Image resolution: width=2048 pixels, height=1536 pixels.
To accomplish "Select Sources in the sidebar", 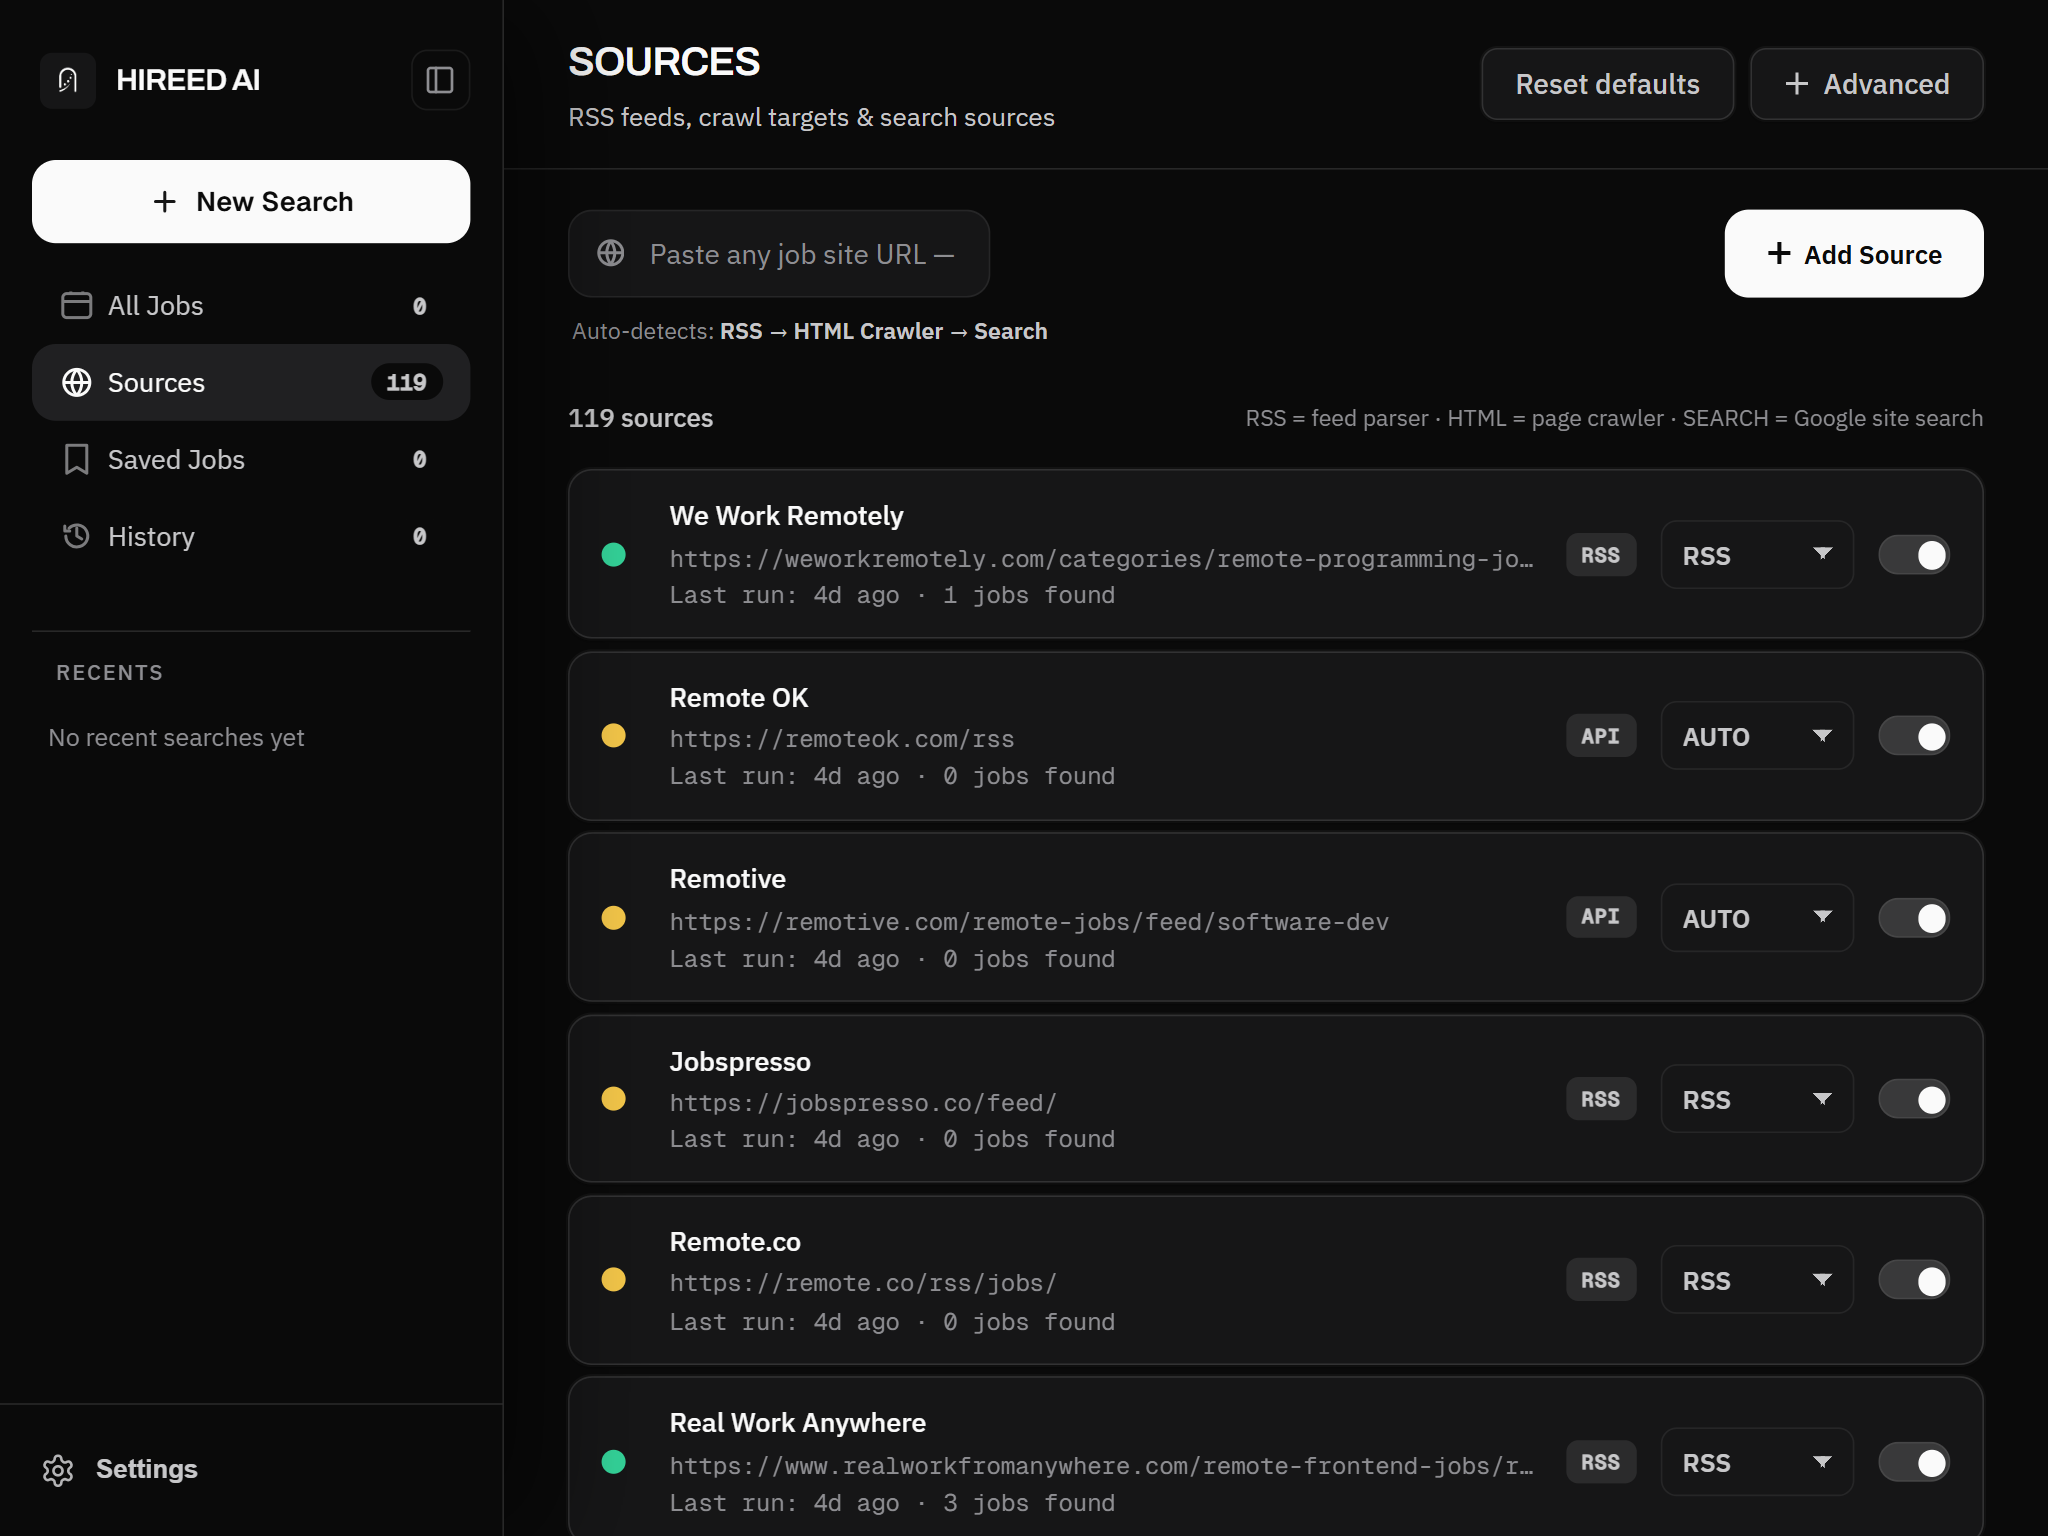I will (x=251, y=382).
